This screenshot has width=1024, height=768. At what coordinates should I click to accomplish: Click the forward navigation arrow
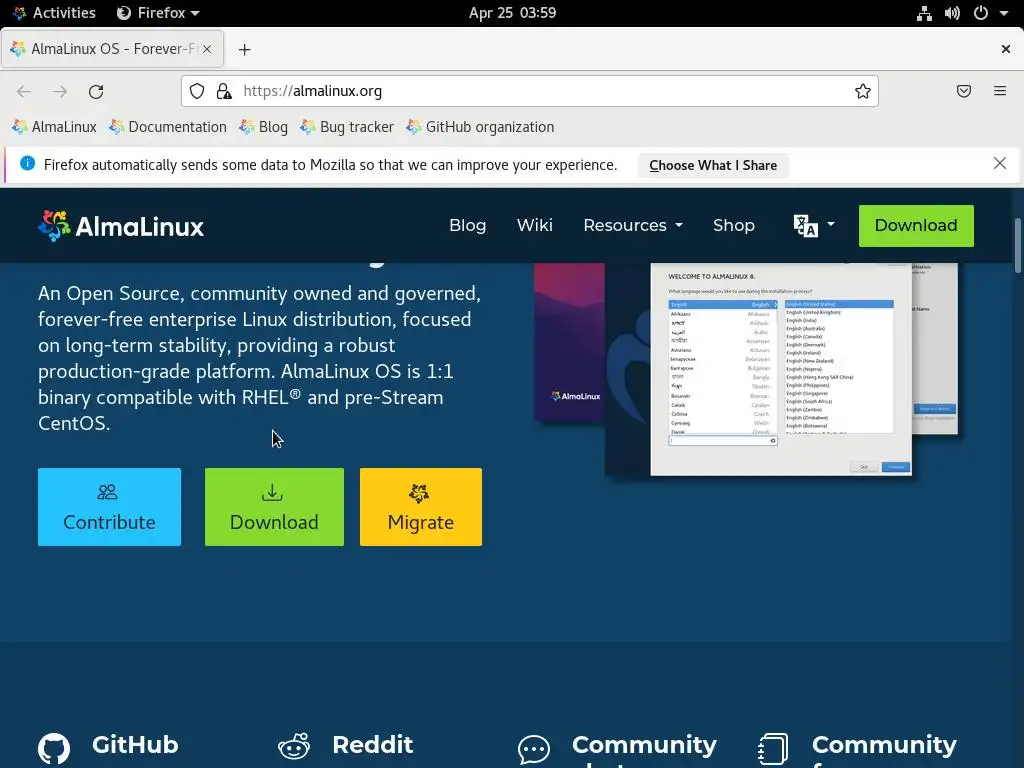tap(60, 91)
